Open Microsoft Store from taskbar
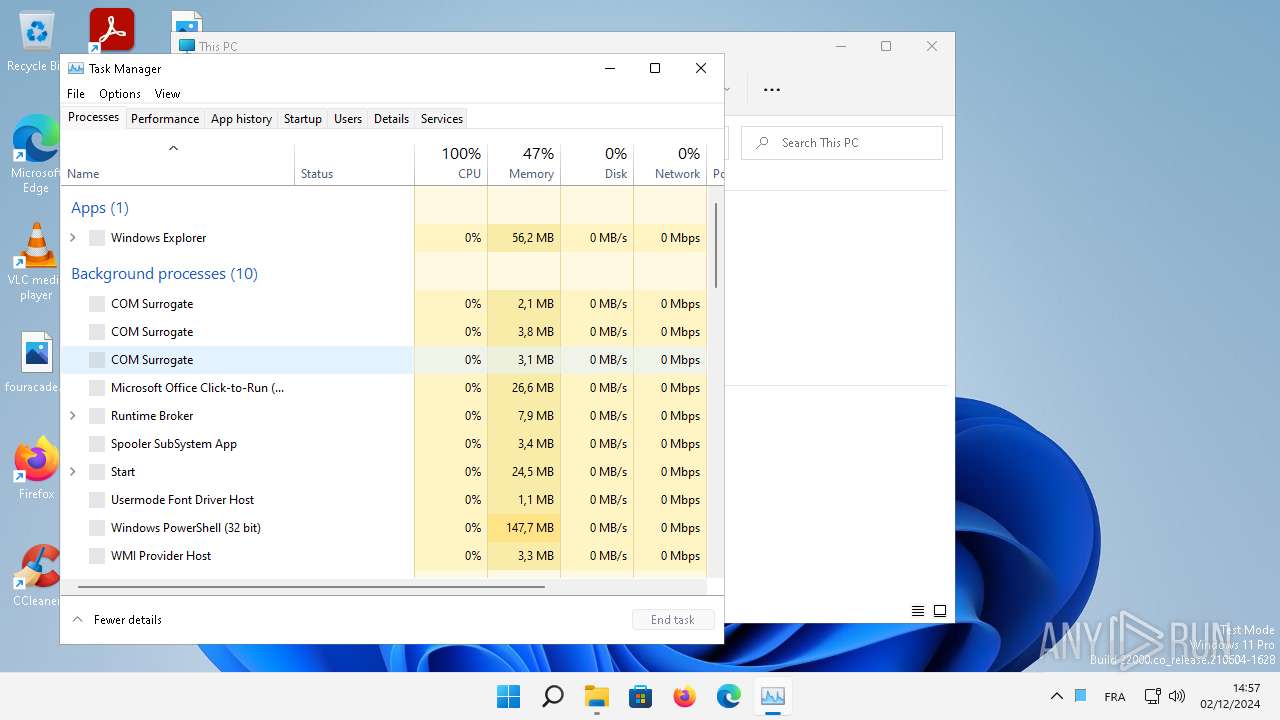The image size is (1280, 720). (641, 696)
